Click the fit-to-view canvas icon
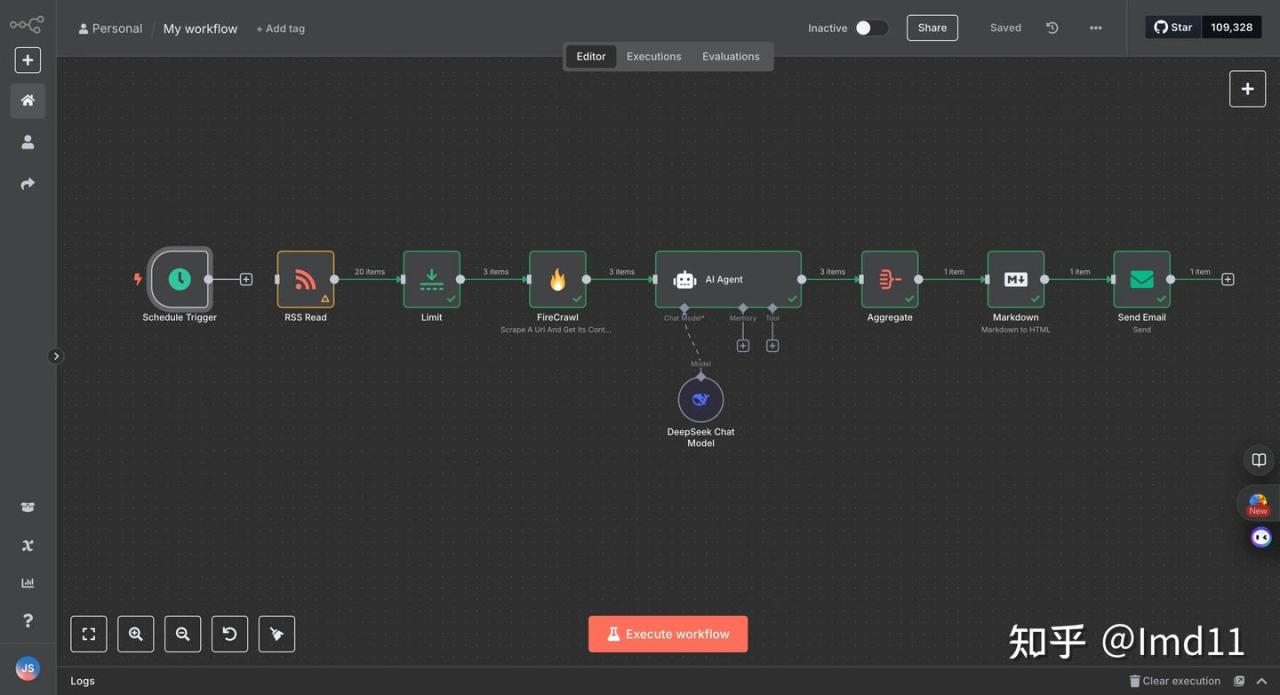This screenshot has height=695, width=1280. tap(89, 634)
